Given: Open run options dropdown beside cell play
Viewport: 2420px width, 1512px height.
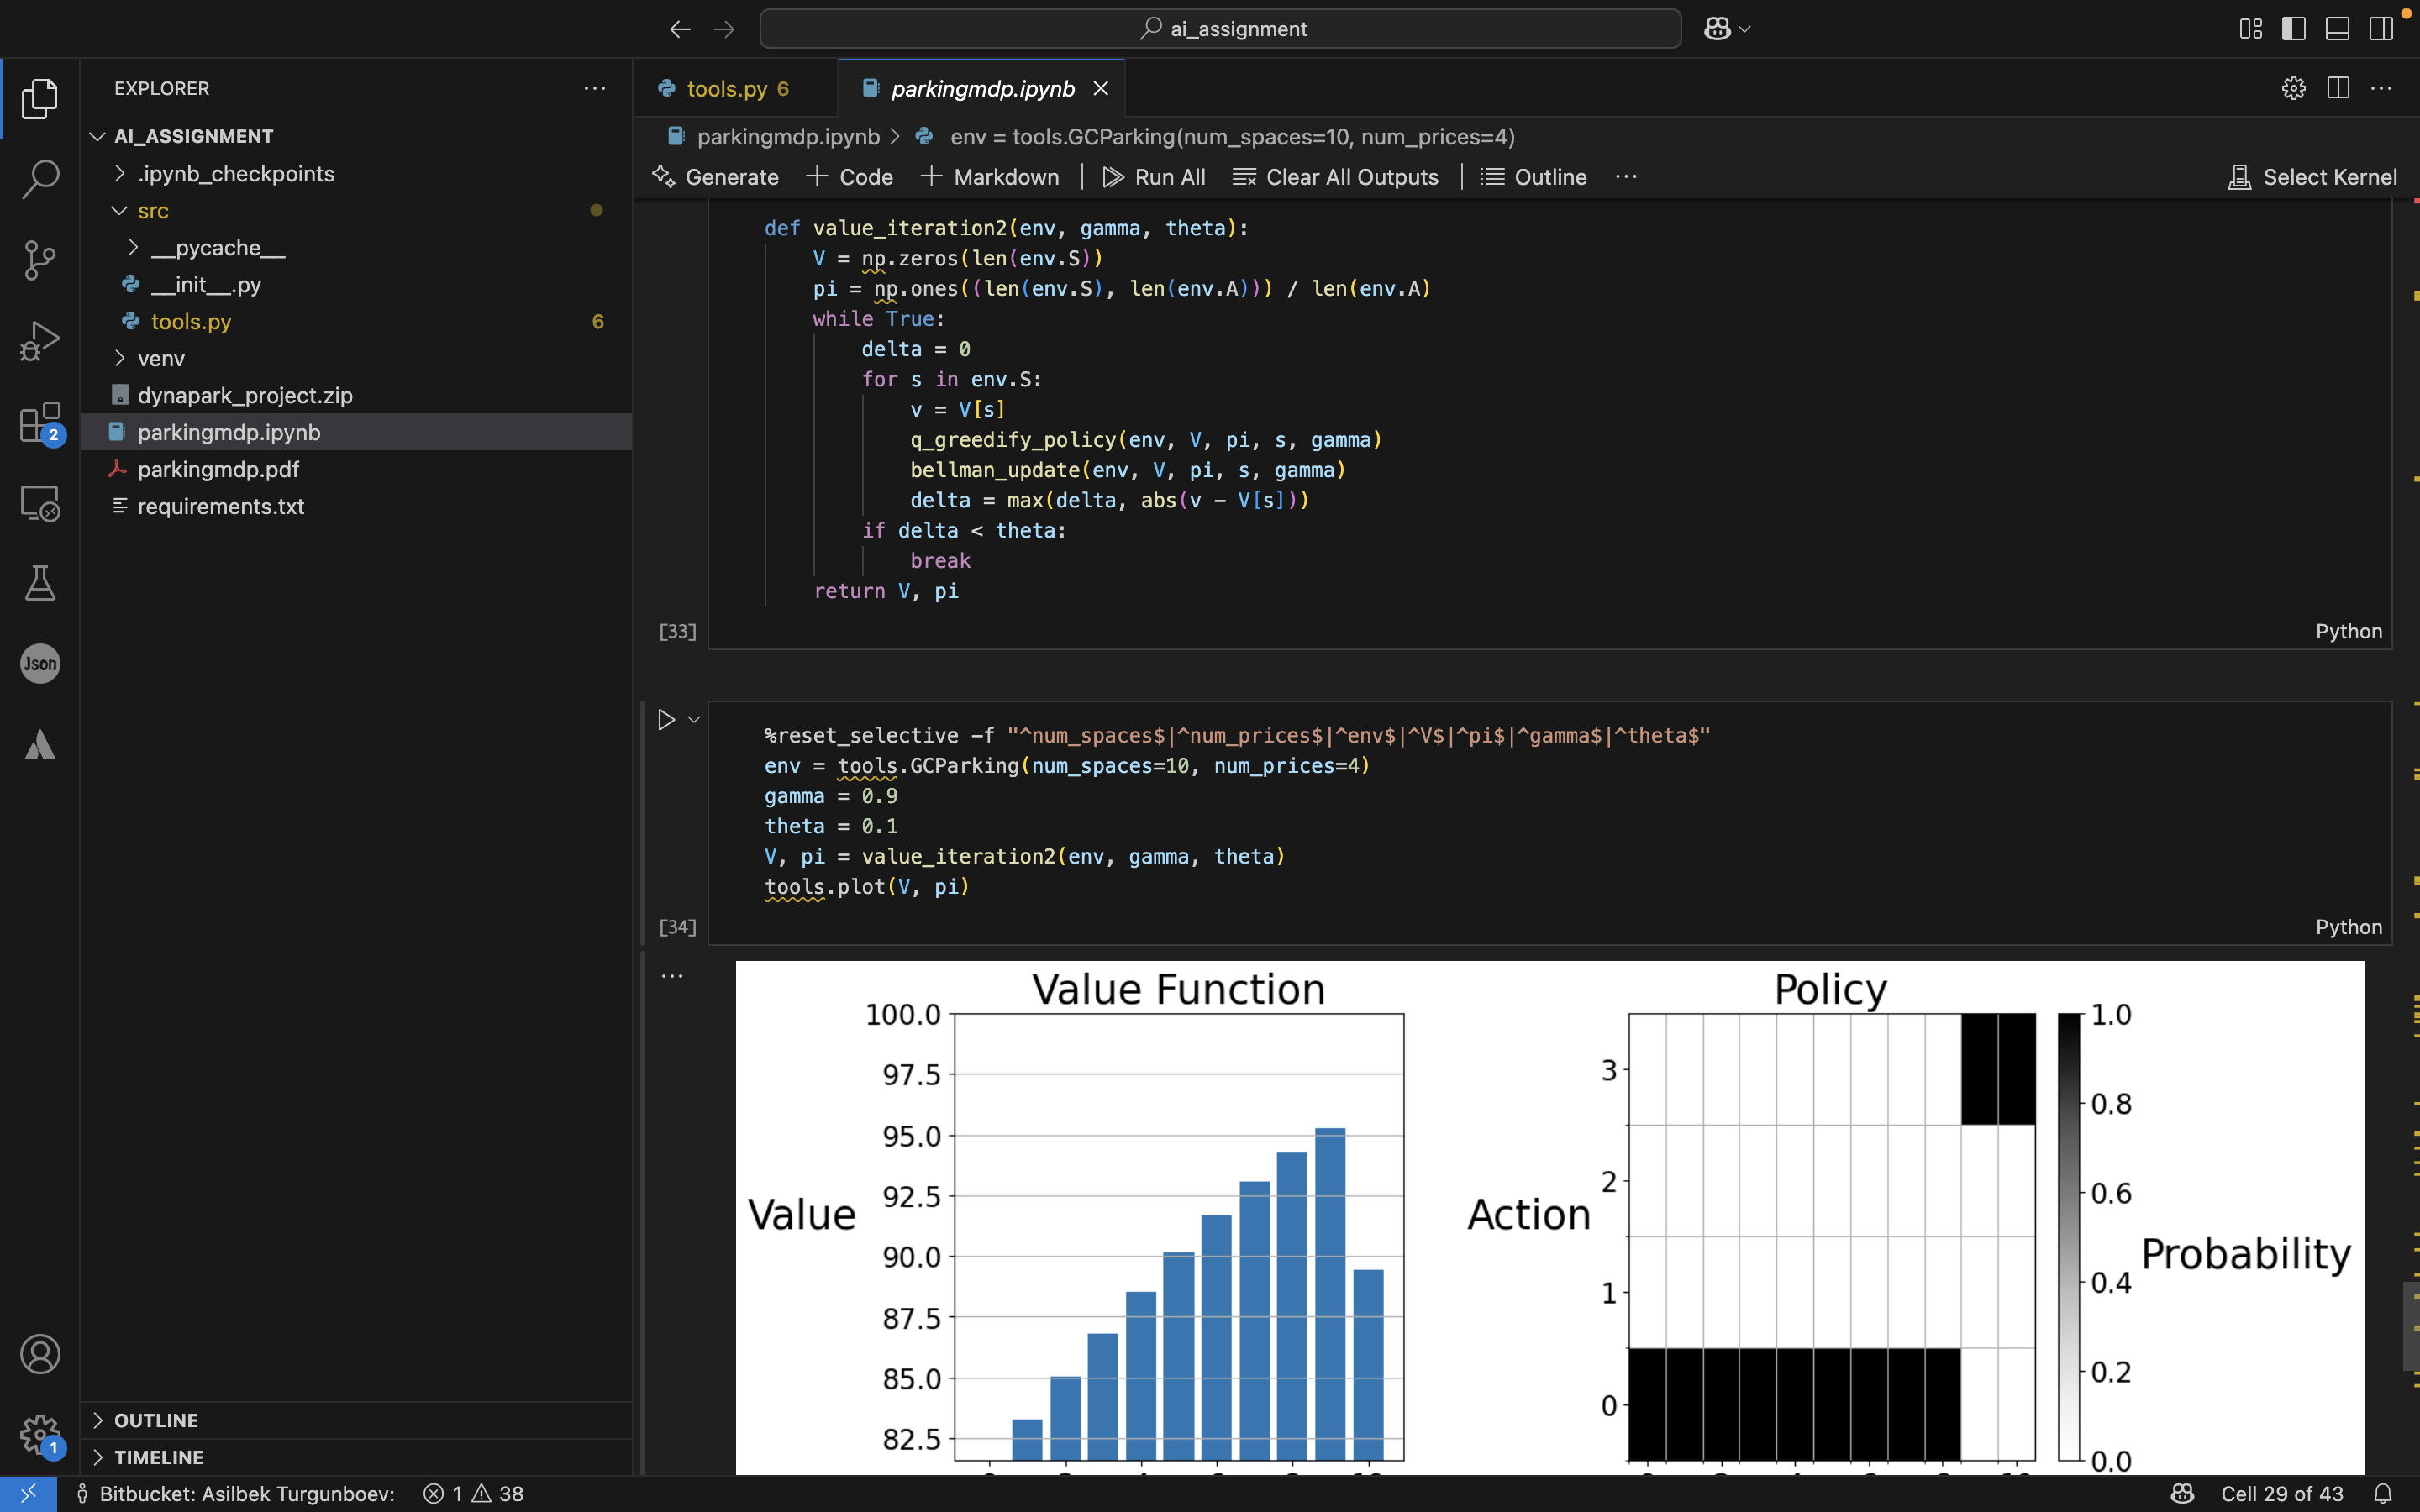Looking at the screenshot, I should click(x=694, y=720).
